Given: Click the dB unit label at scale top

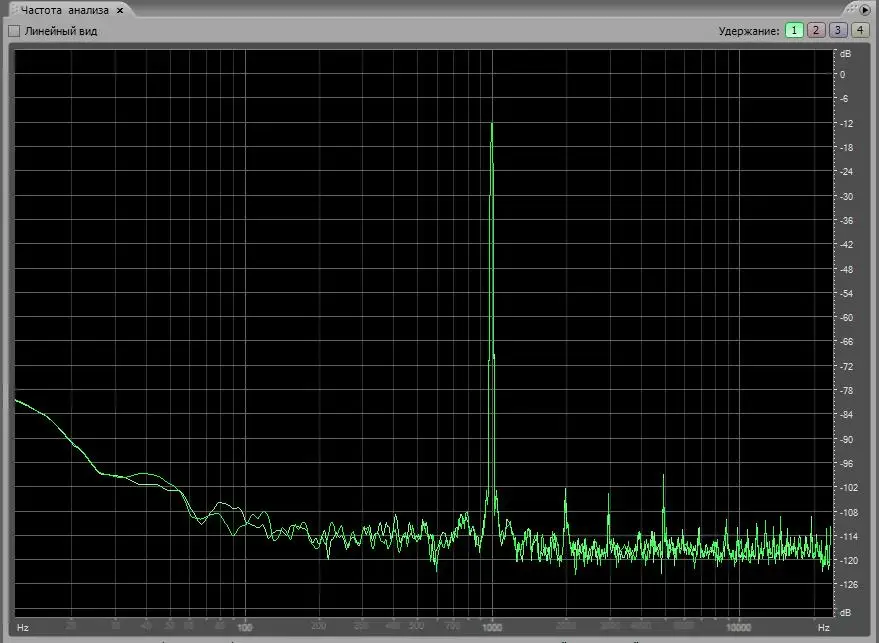Looking at the screenshot, I should [x=845, y=54].
